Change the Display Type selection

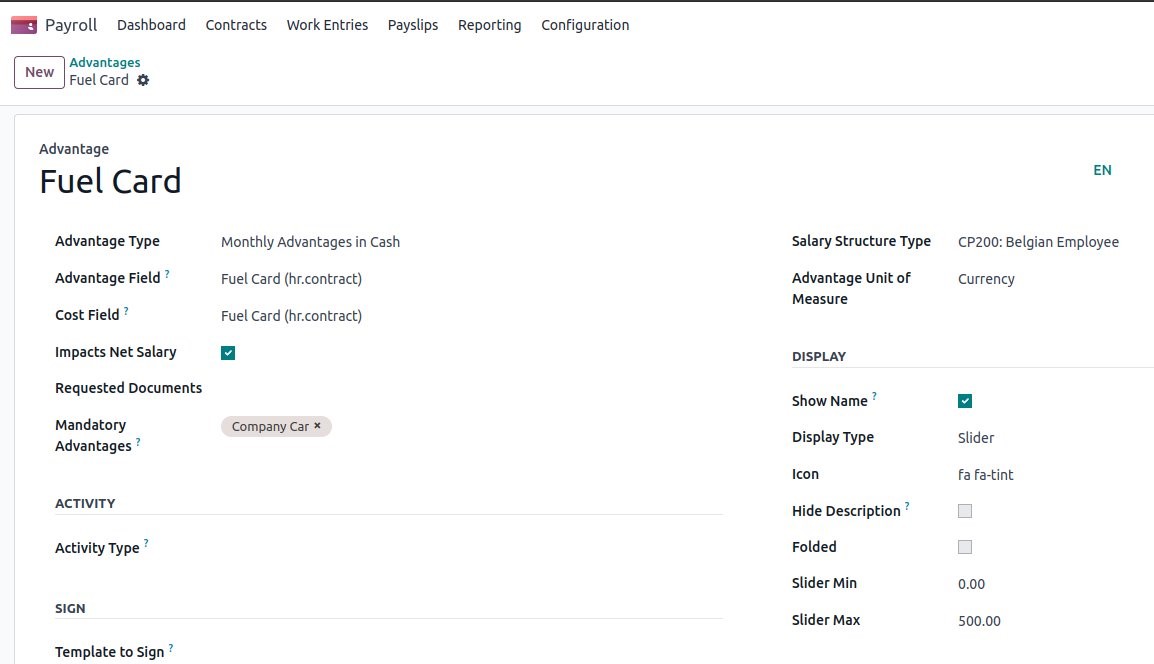975,437
